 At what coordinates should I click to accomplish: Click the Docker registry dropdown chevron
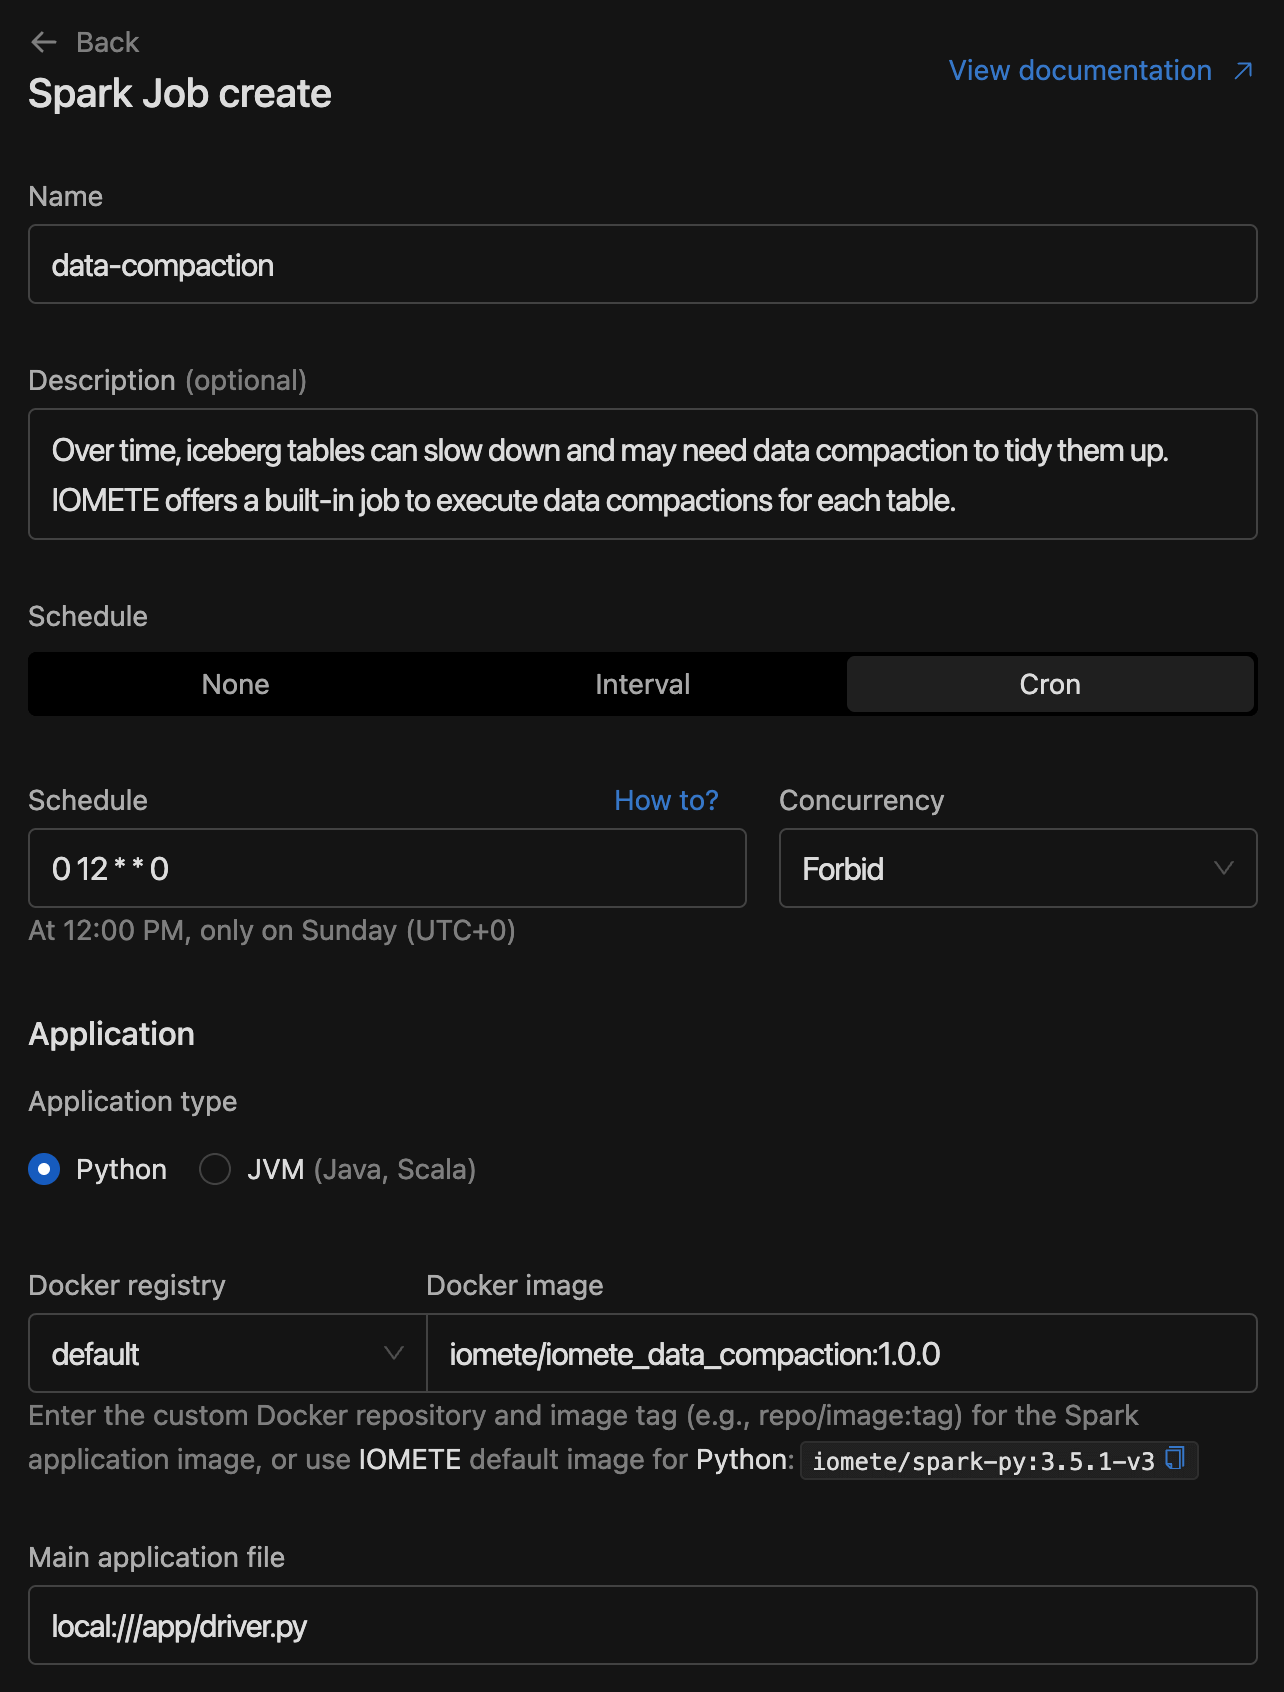coord(394,1353)
